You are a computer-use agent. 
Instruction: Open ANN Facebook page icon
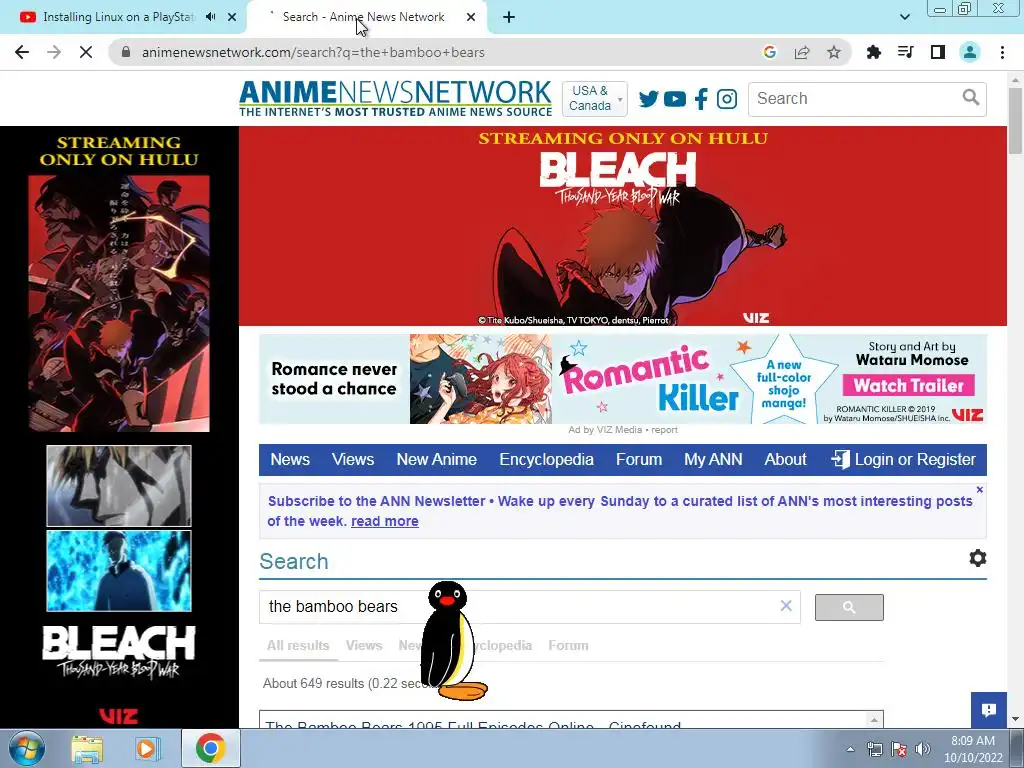click(701, 99)
